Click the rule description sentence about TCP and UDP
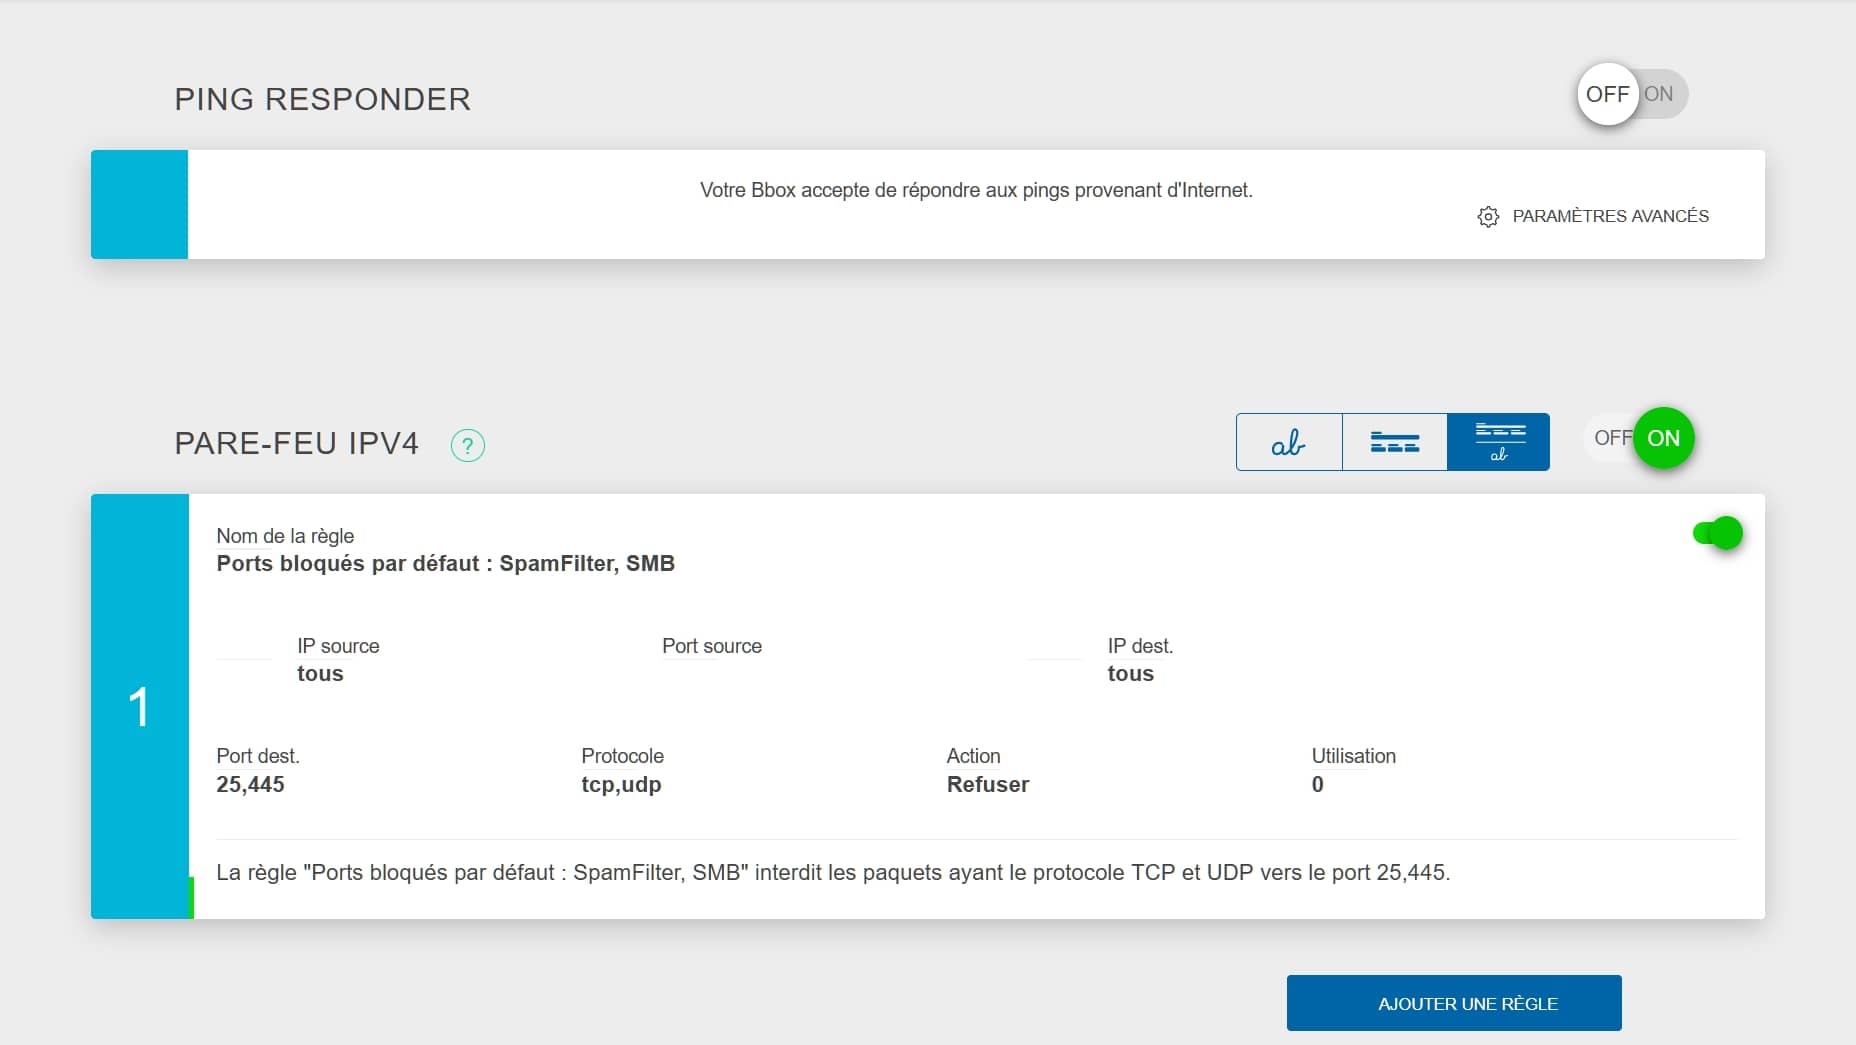The image size is (1856, 1045). (832, 873)
